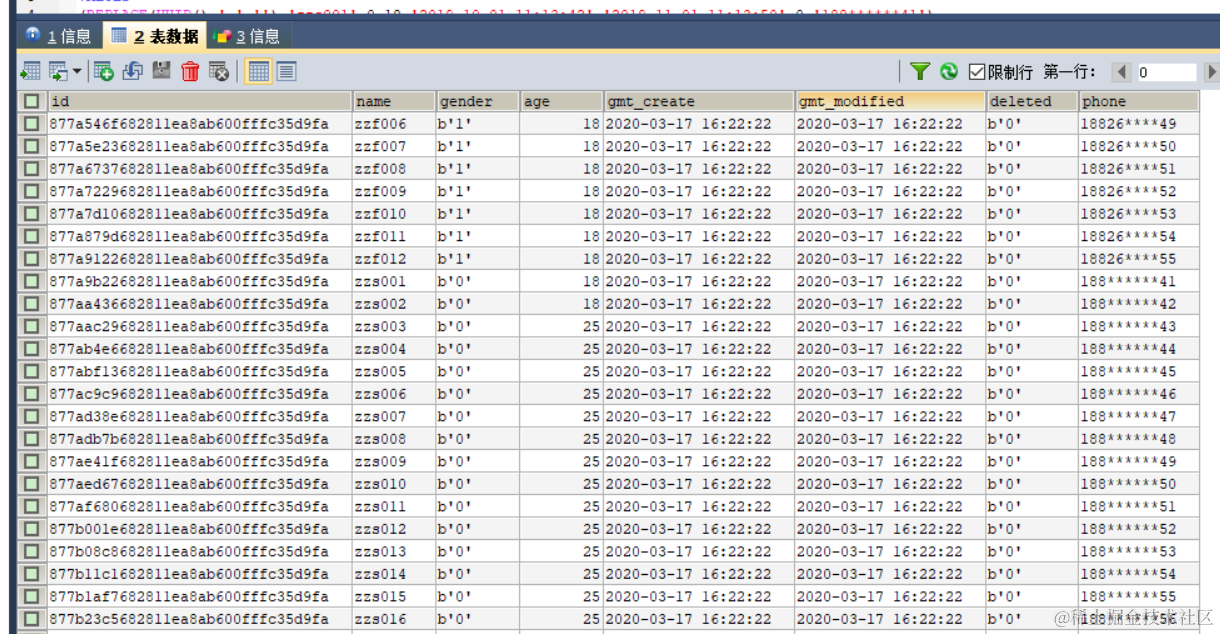Open the 3 信息 tab
Viewport: 1220px width, 634px height.
click(247, 37)
